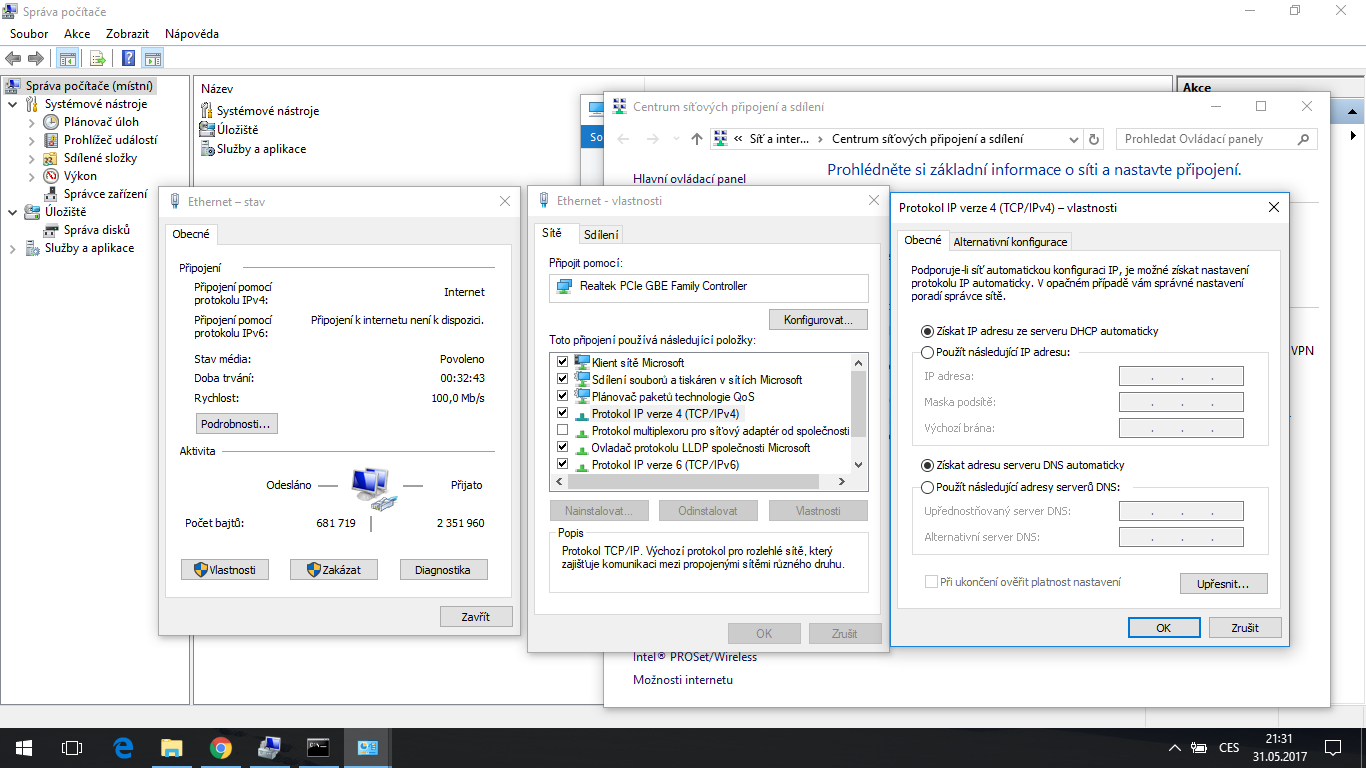Click the Konfigurovat... button
This screenshot has width=1366, height=768.
pos(818,320)
